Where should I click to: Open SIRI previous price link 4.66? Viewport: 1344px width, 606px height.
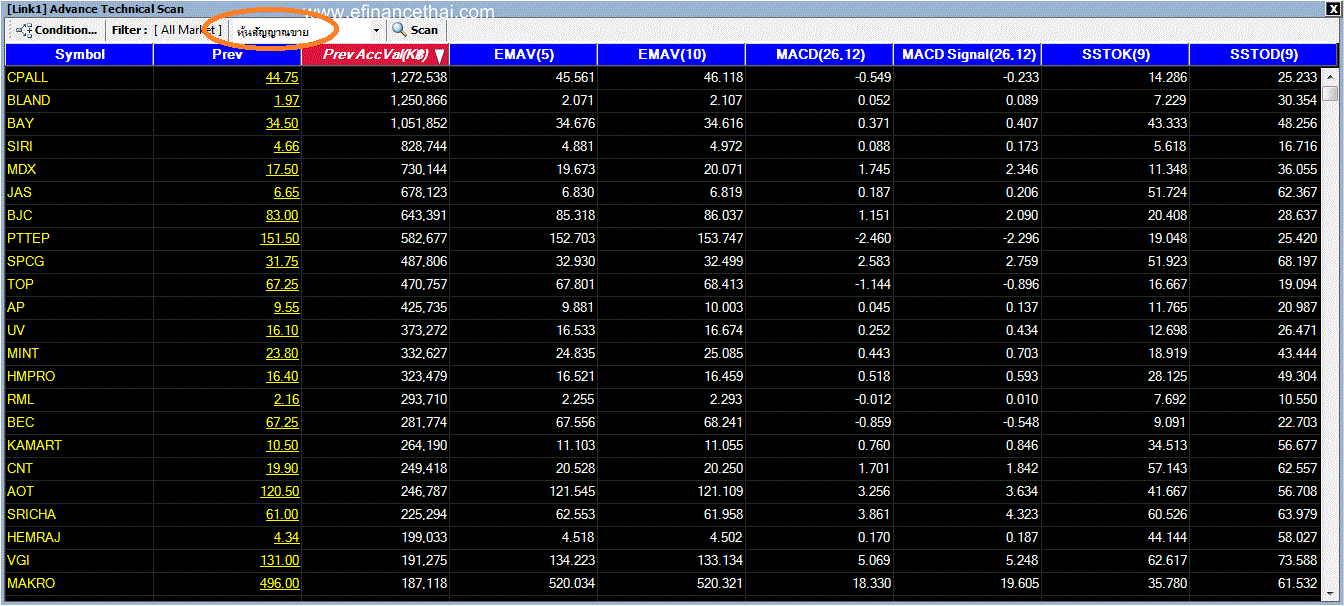(x=286, y=146)
